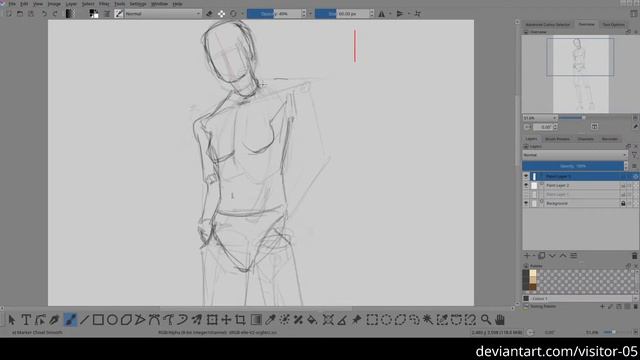The width and height of the screenshot is (640, 360).
Task: Select the Fill bucket tool
Action: [x=312, y=320]
